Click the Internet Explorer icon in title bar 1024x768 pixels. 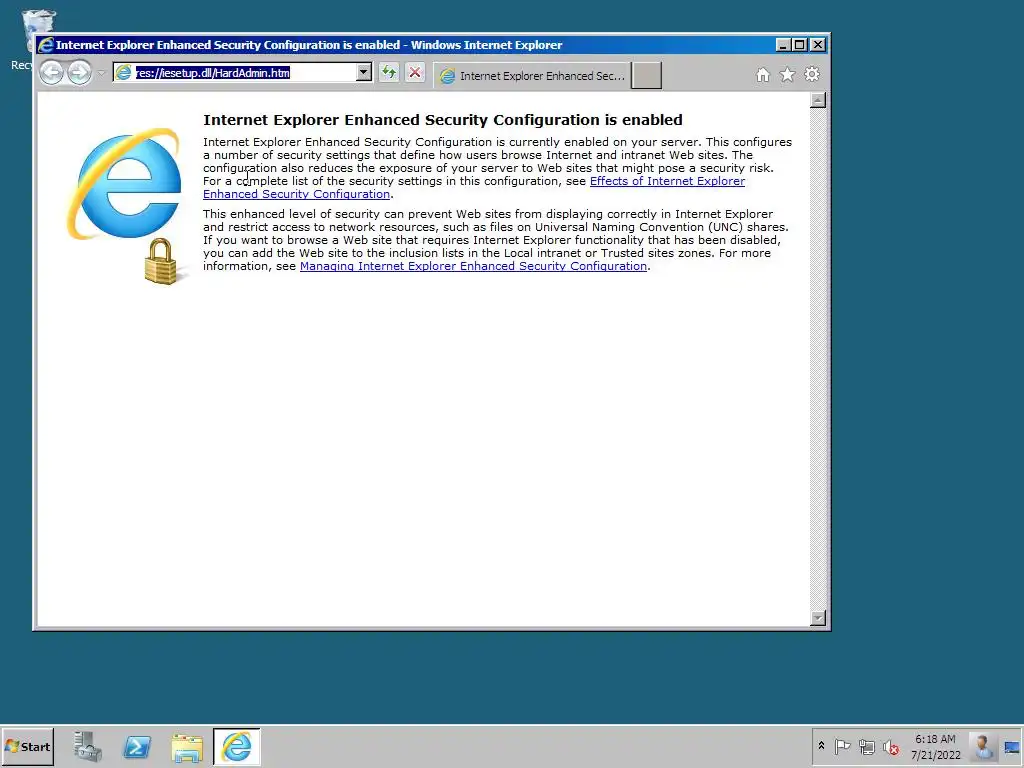click(x=46, y=45)
